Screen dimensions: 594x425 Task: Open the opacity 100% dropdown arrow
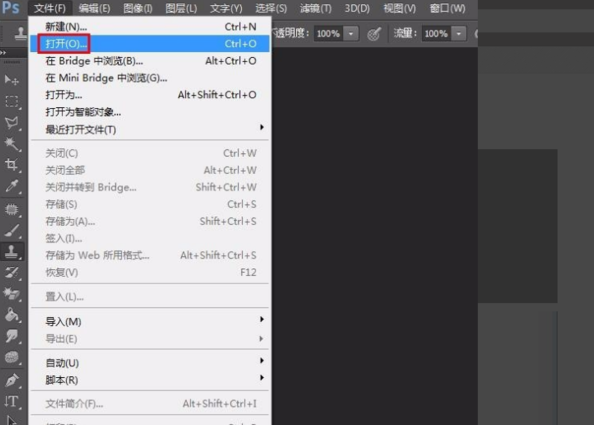pyautogui.click(x=351, y=34)
